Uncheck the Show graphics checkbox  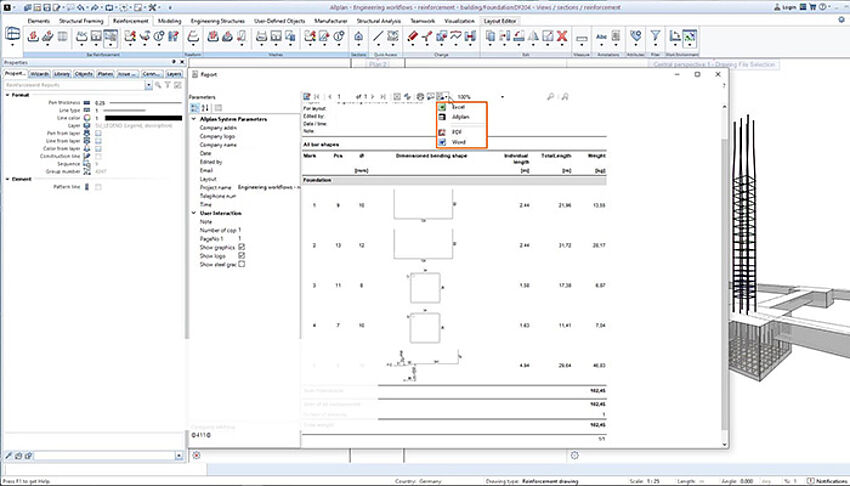(x=241, y=247)
